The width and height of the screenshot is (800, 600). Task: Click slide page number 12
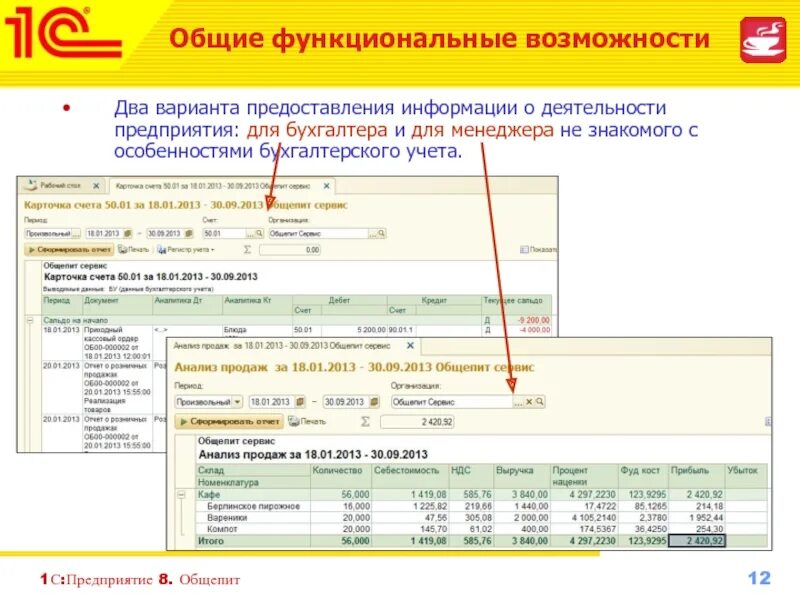pos(759,578)
